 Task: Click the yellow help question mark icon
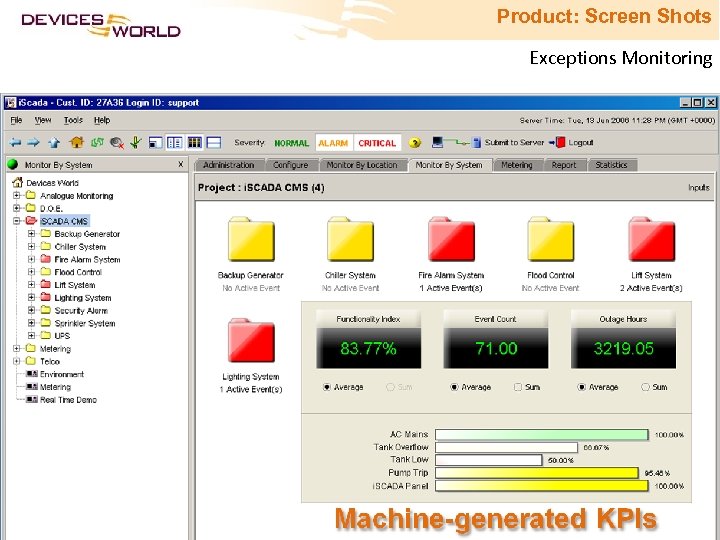[415, 143]
